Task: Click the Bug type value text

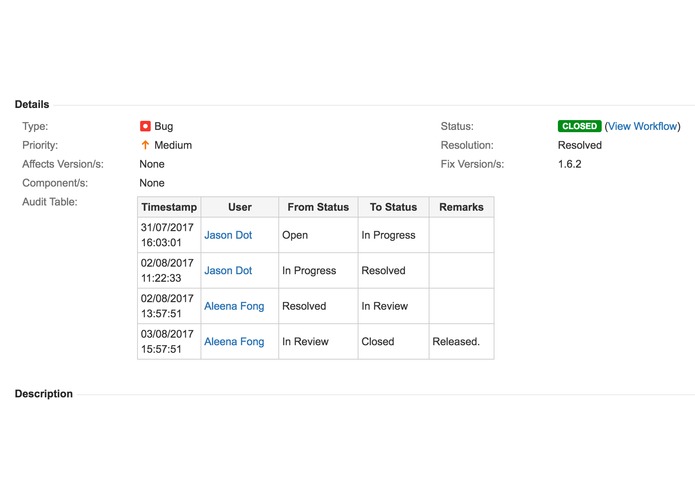Action: 164,127
